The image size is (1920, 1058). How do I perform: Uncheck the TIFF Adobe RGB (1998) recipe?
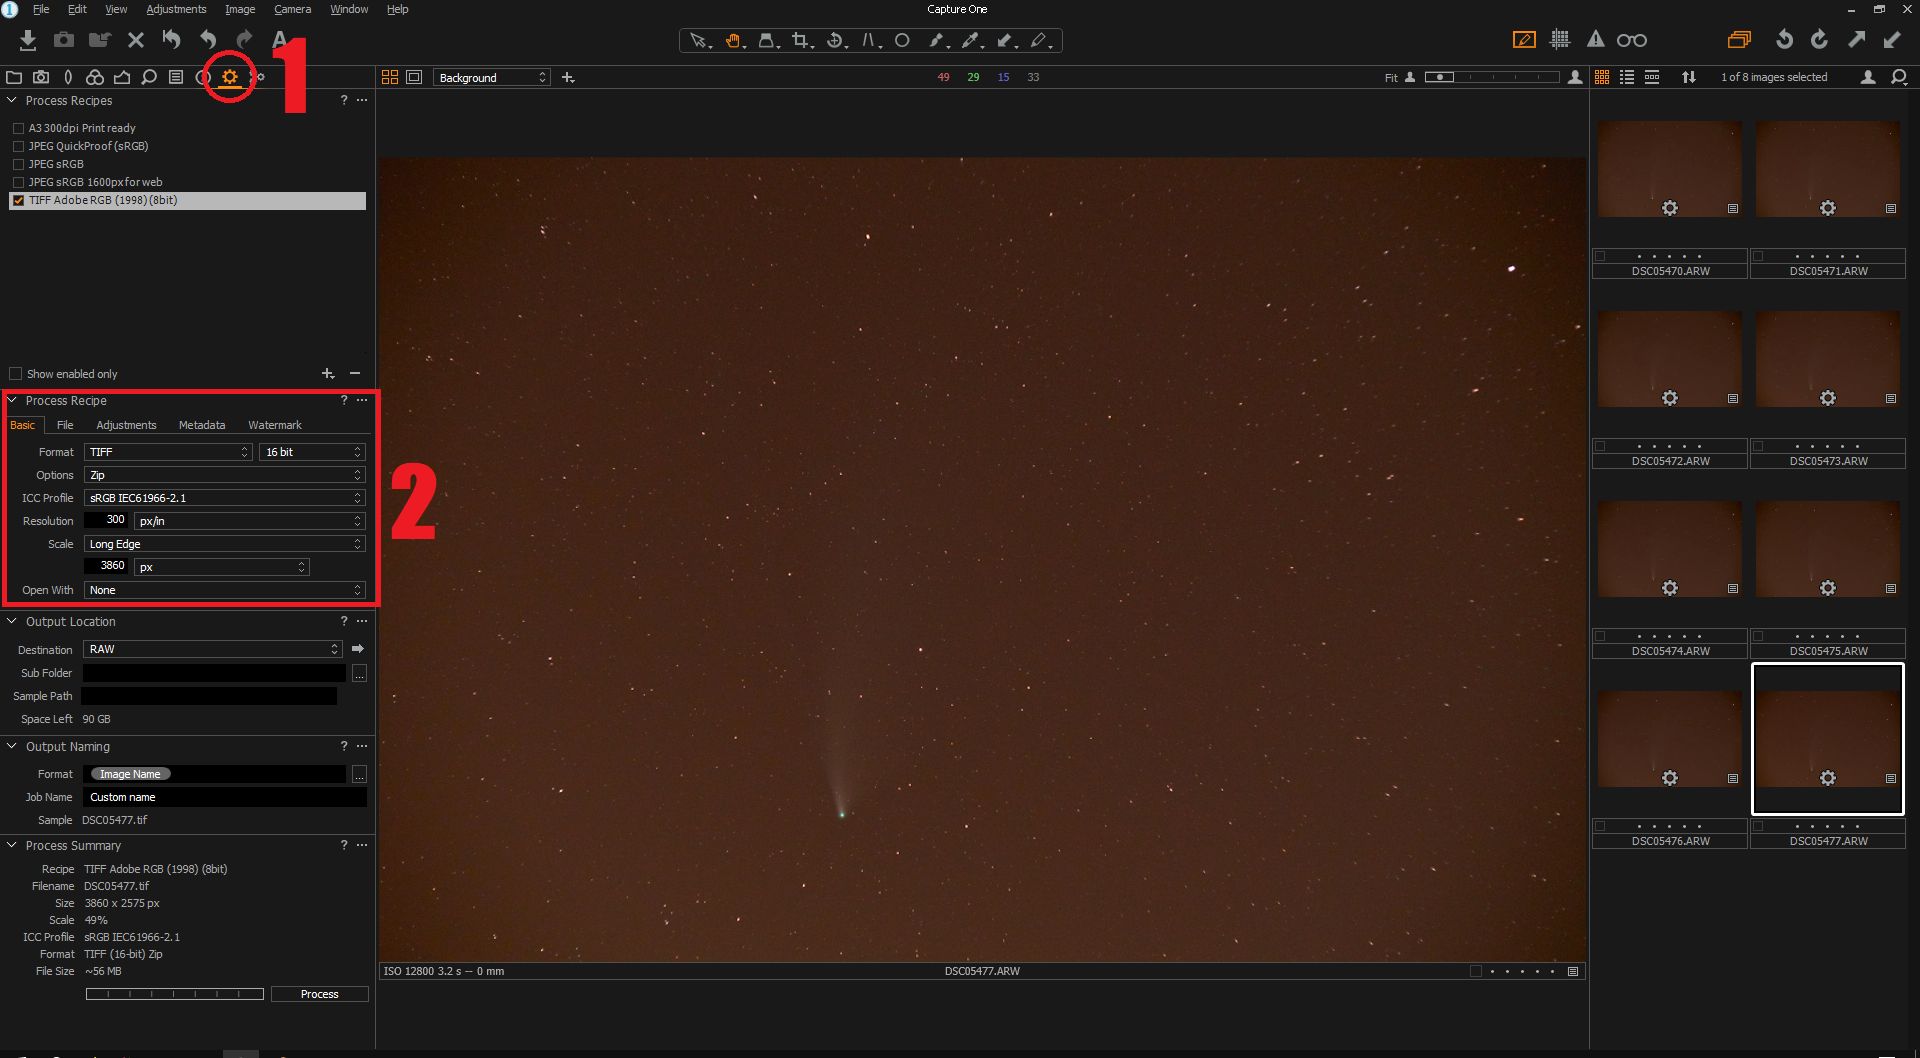[18, 200]
